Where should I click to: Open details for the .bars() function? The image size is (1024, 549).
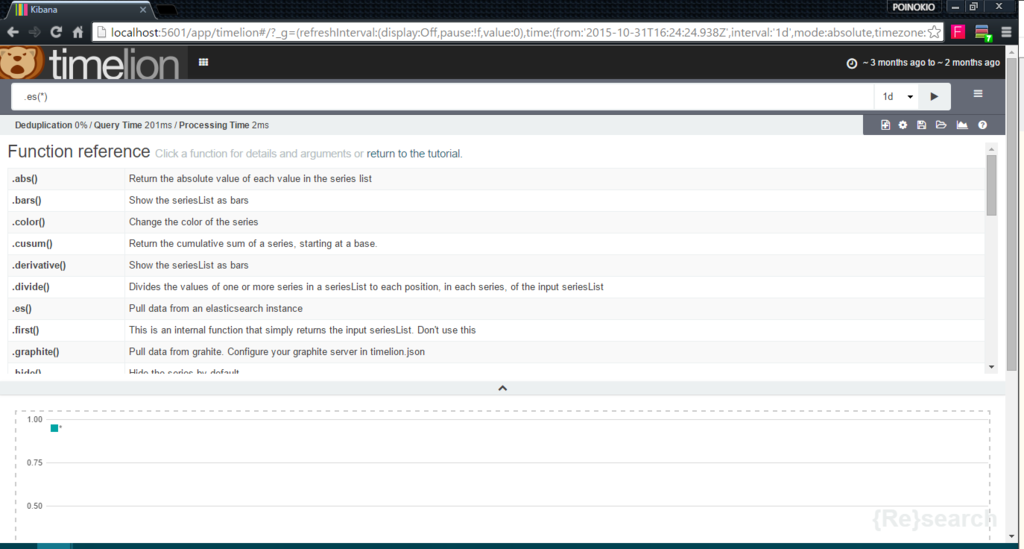(x=26, y=200)
